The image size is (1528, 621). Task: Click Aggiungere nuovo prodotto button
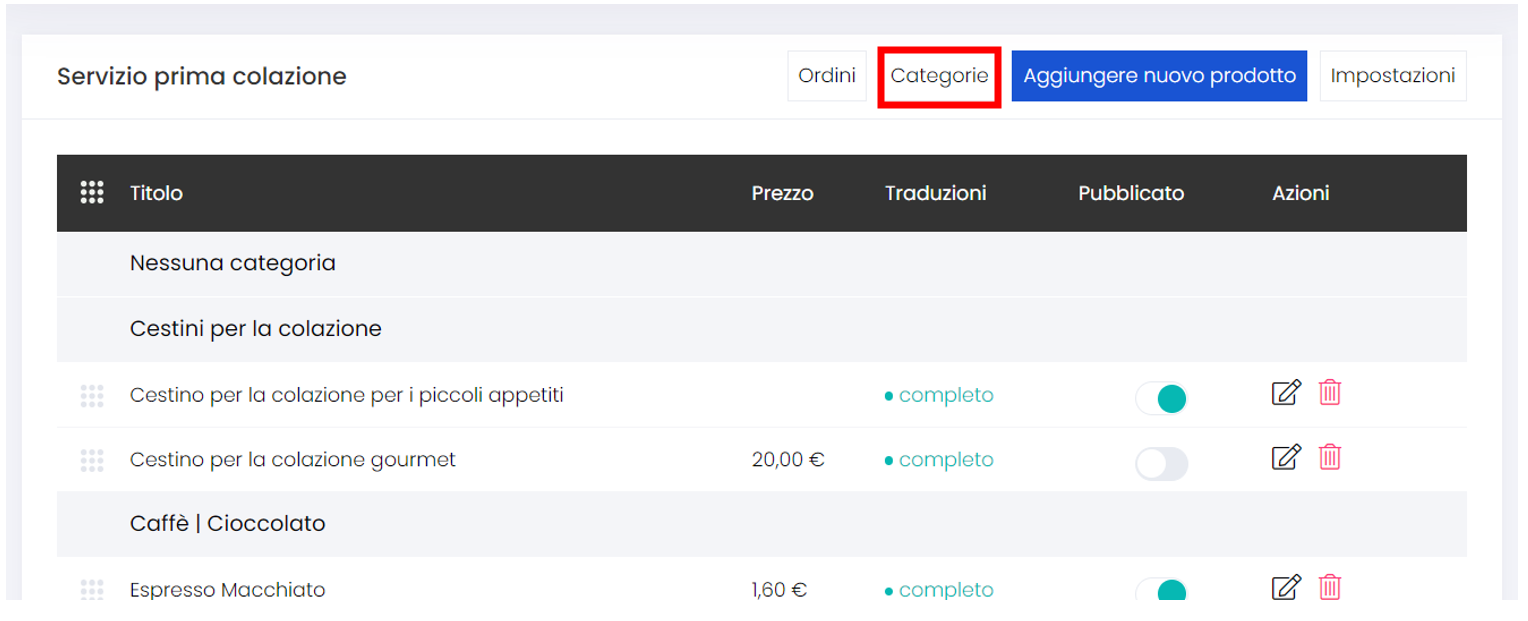pos(1159,76)
